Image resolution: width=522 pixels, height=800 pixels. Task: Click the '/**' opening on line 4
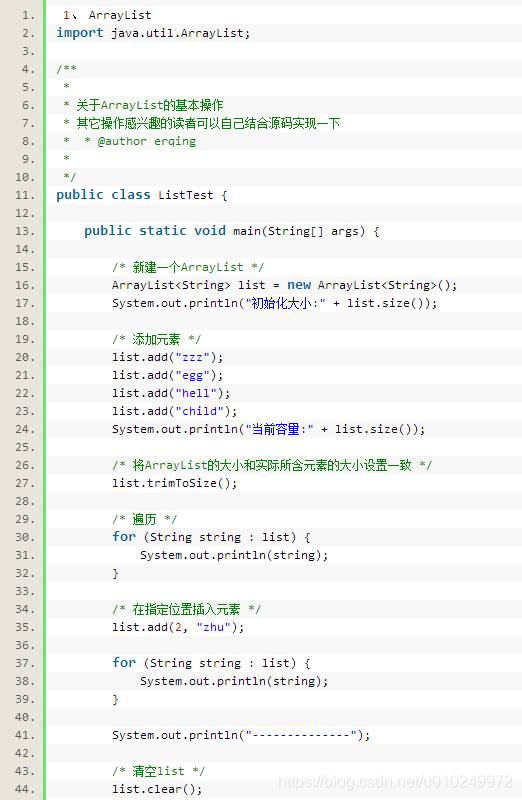click(x=66, y=69)
